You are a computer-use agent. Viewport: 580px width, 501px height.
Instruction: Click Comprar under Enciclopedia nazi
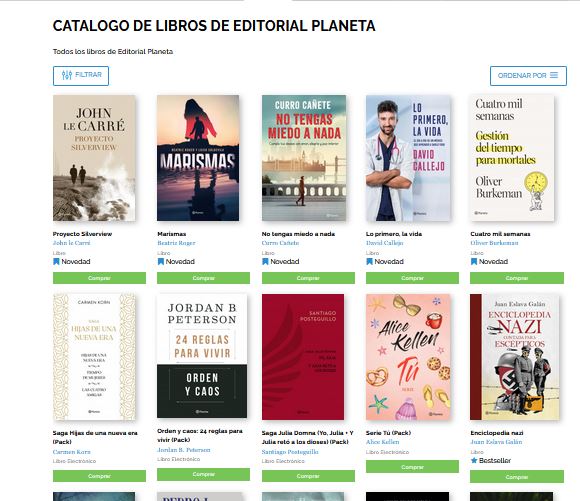517,477
